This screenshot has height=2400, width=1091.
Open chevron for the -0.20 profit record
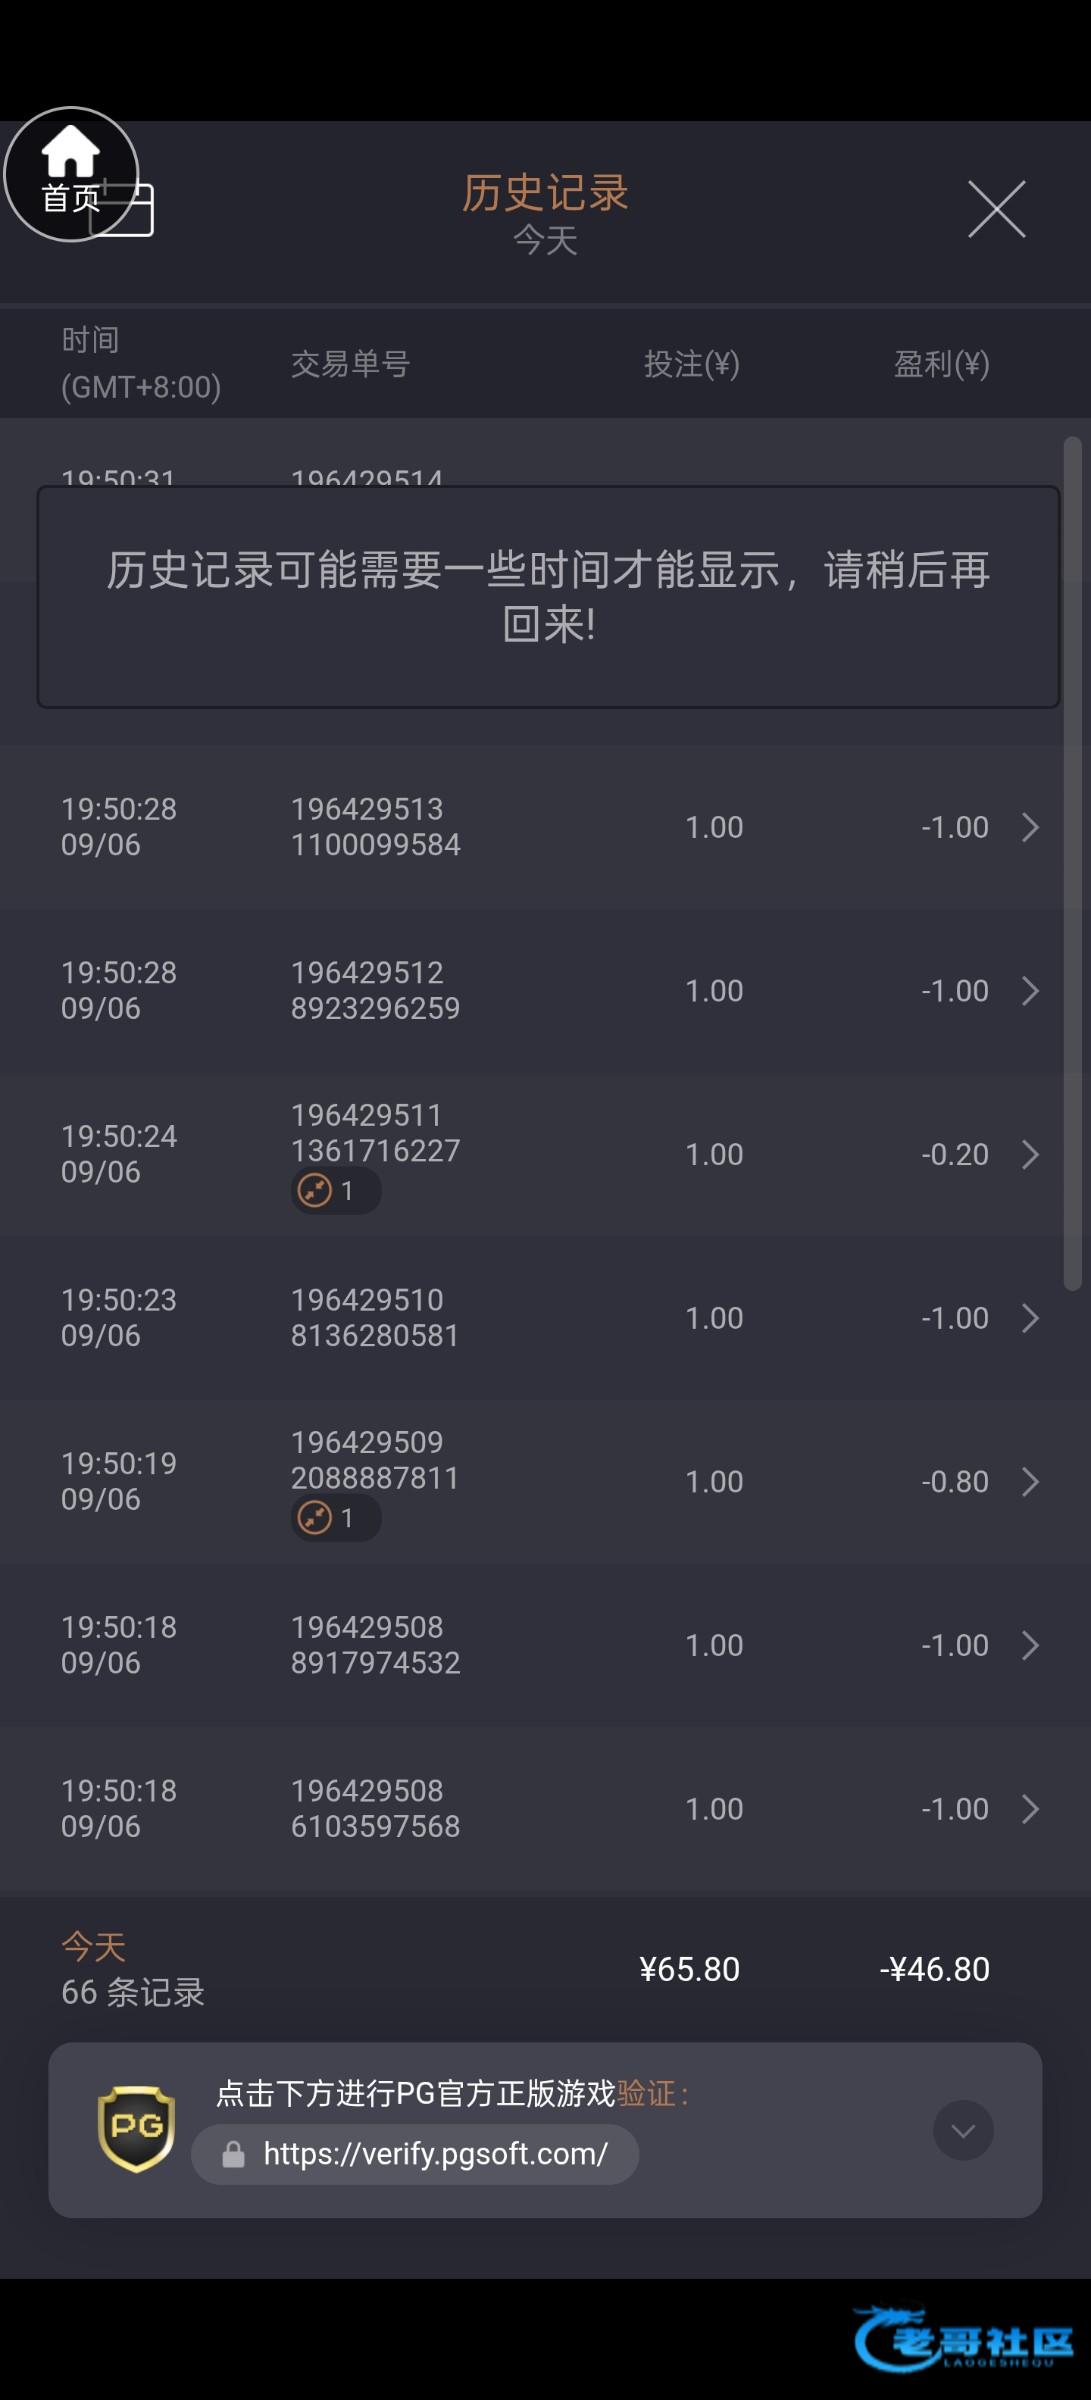click(1030, 1155)
